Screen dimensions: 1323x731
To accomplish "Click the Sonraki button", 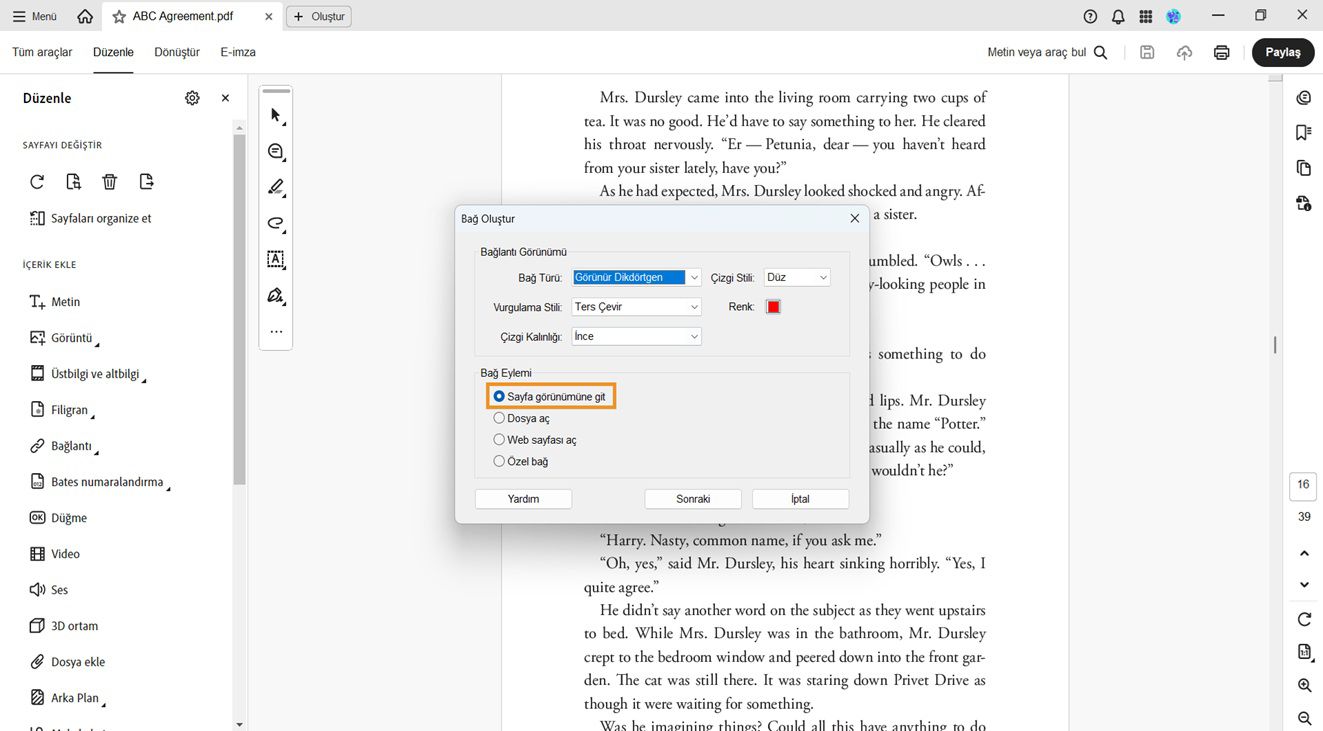I will tap(693, 499).
